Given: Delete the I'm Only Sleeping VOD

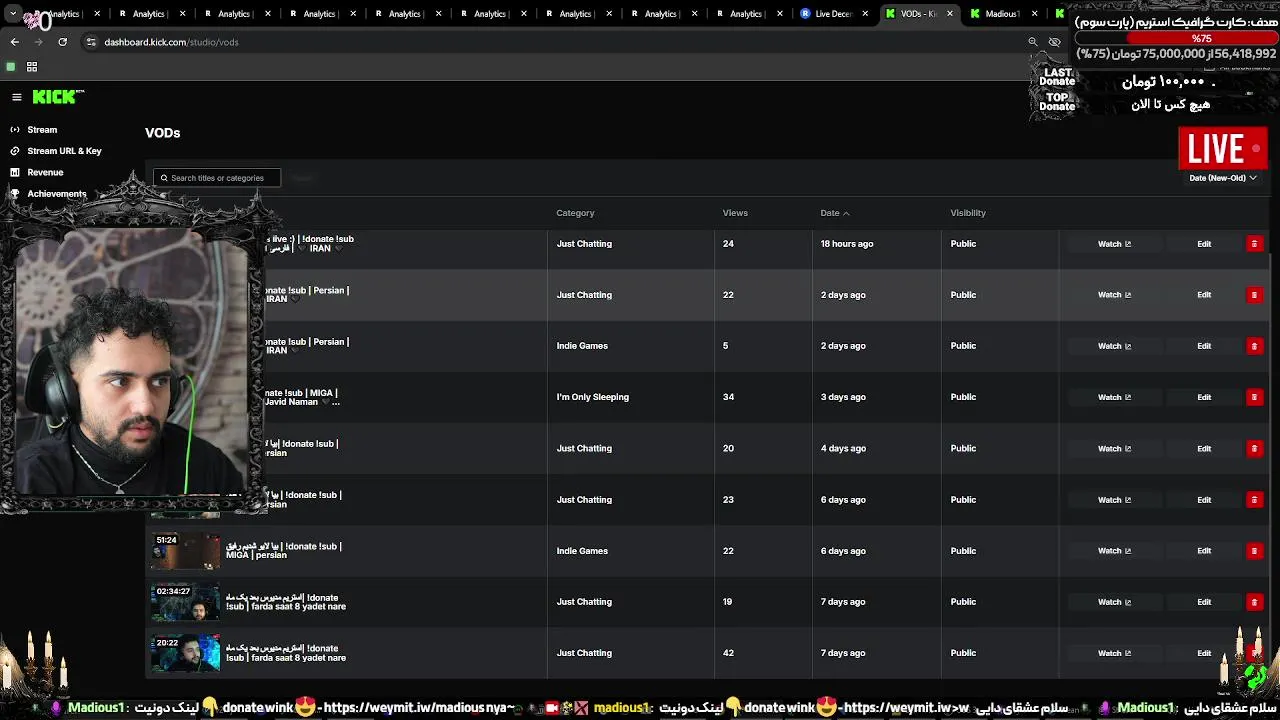Looking at the screenshot, I should pyautogui.click(x=1254, y=397).
